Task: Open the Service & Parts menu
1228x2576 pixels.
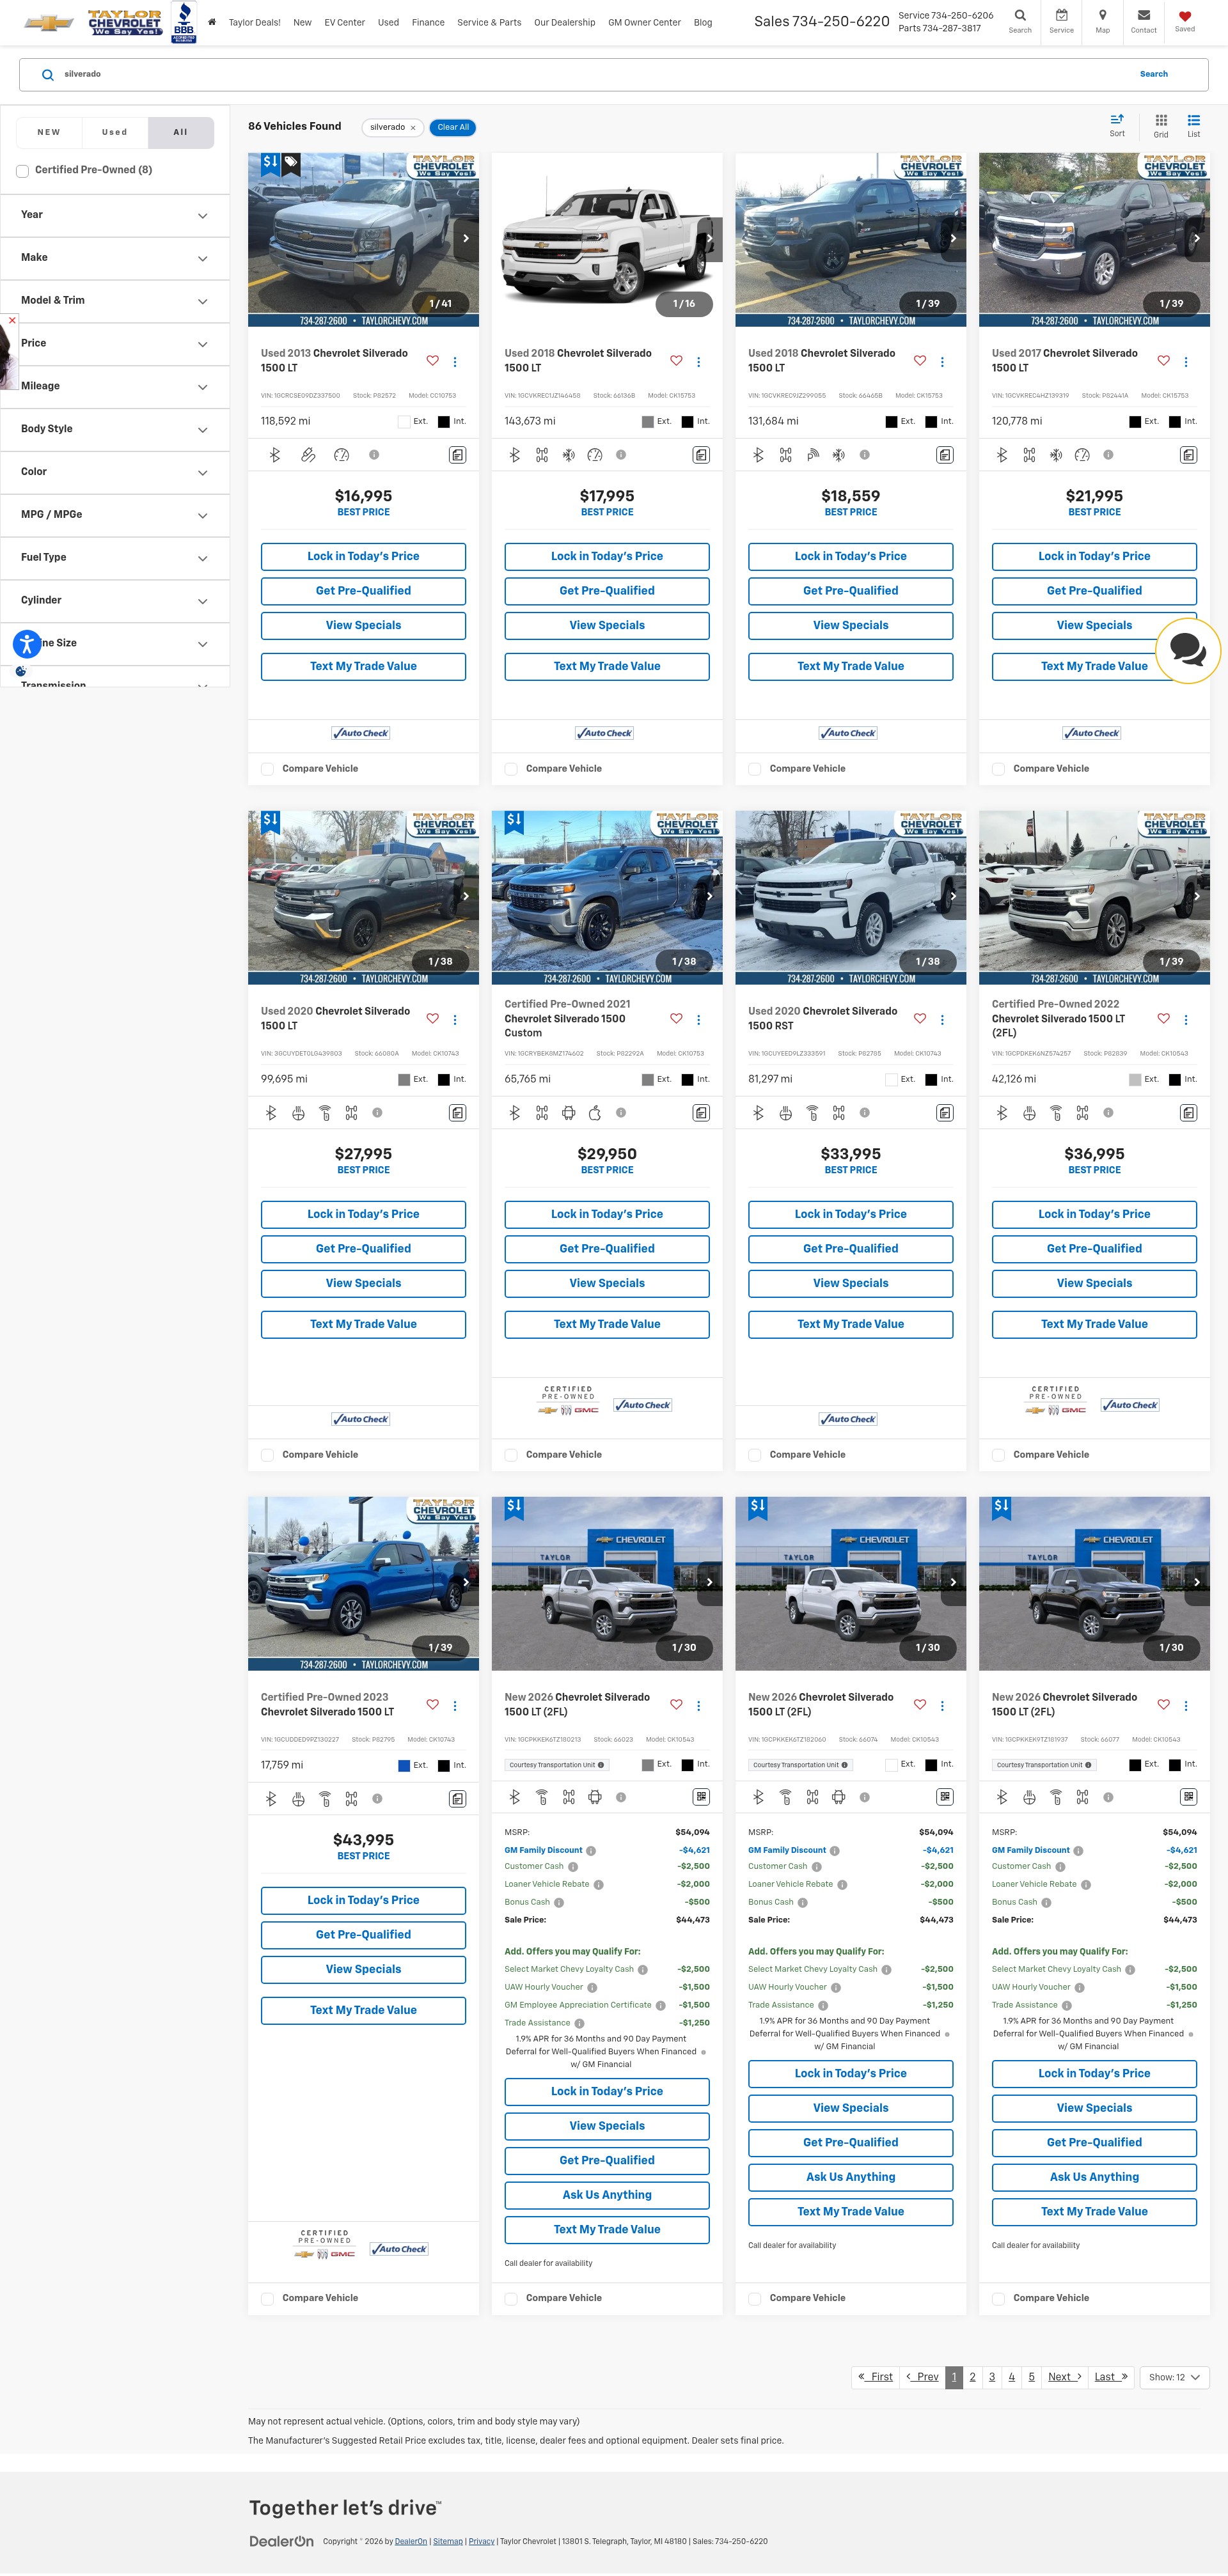Action: point(489,22)
